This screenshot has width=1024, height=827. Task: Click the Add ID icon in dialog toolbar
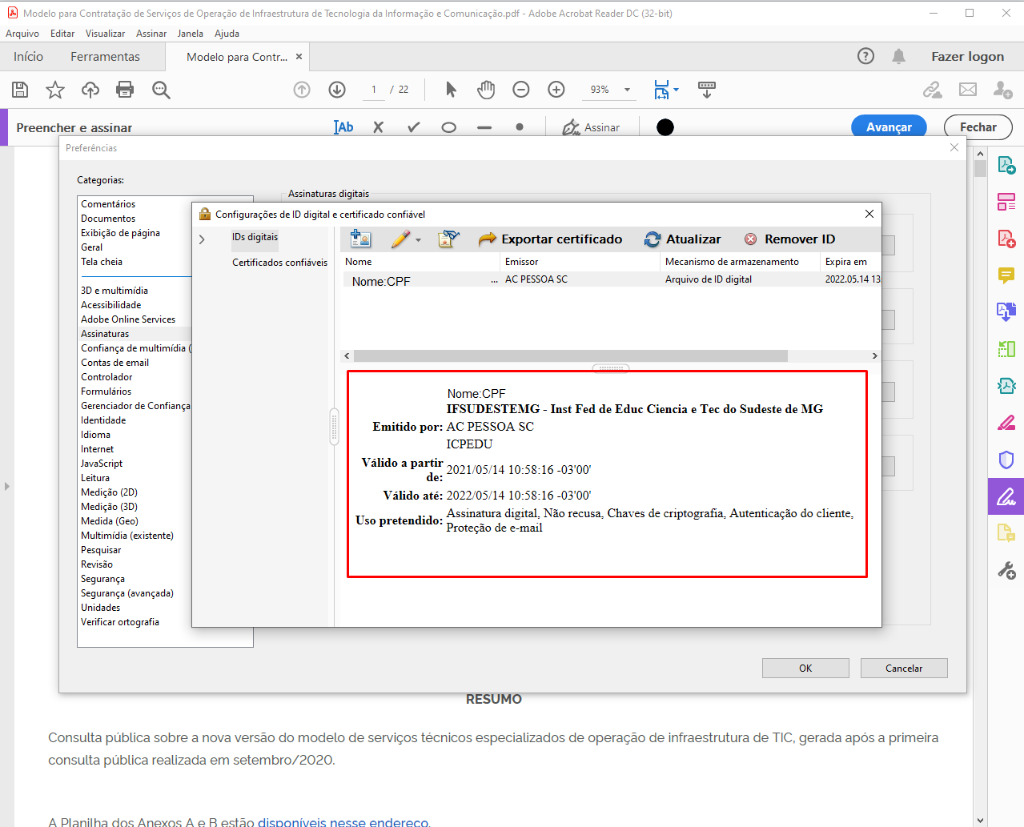[x=361, y=239]
